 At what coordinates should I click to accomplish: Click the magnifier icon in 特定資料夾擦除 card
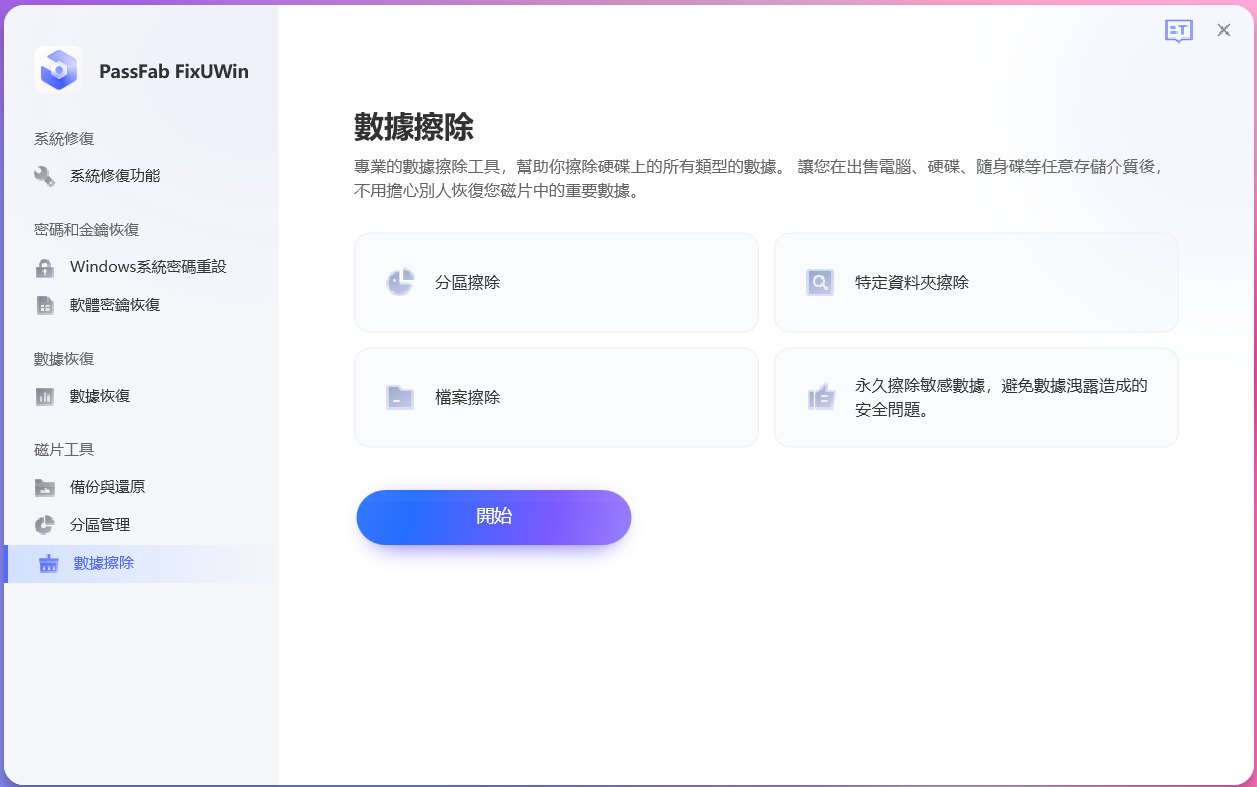[820, 283]
